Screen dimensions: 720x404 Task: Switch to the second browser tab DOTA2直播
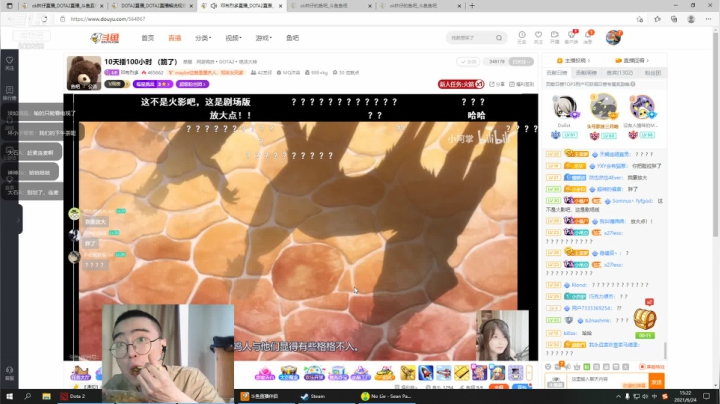[x=153, y=6]
